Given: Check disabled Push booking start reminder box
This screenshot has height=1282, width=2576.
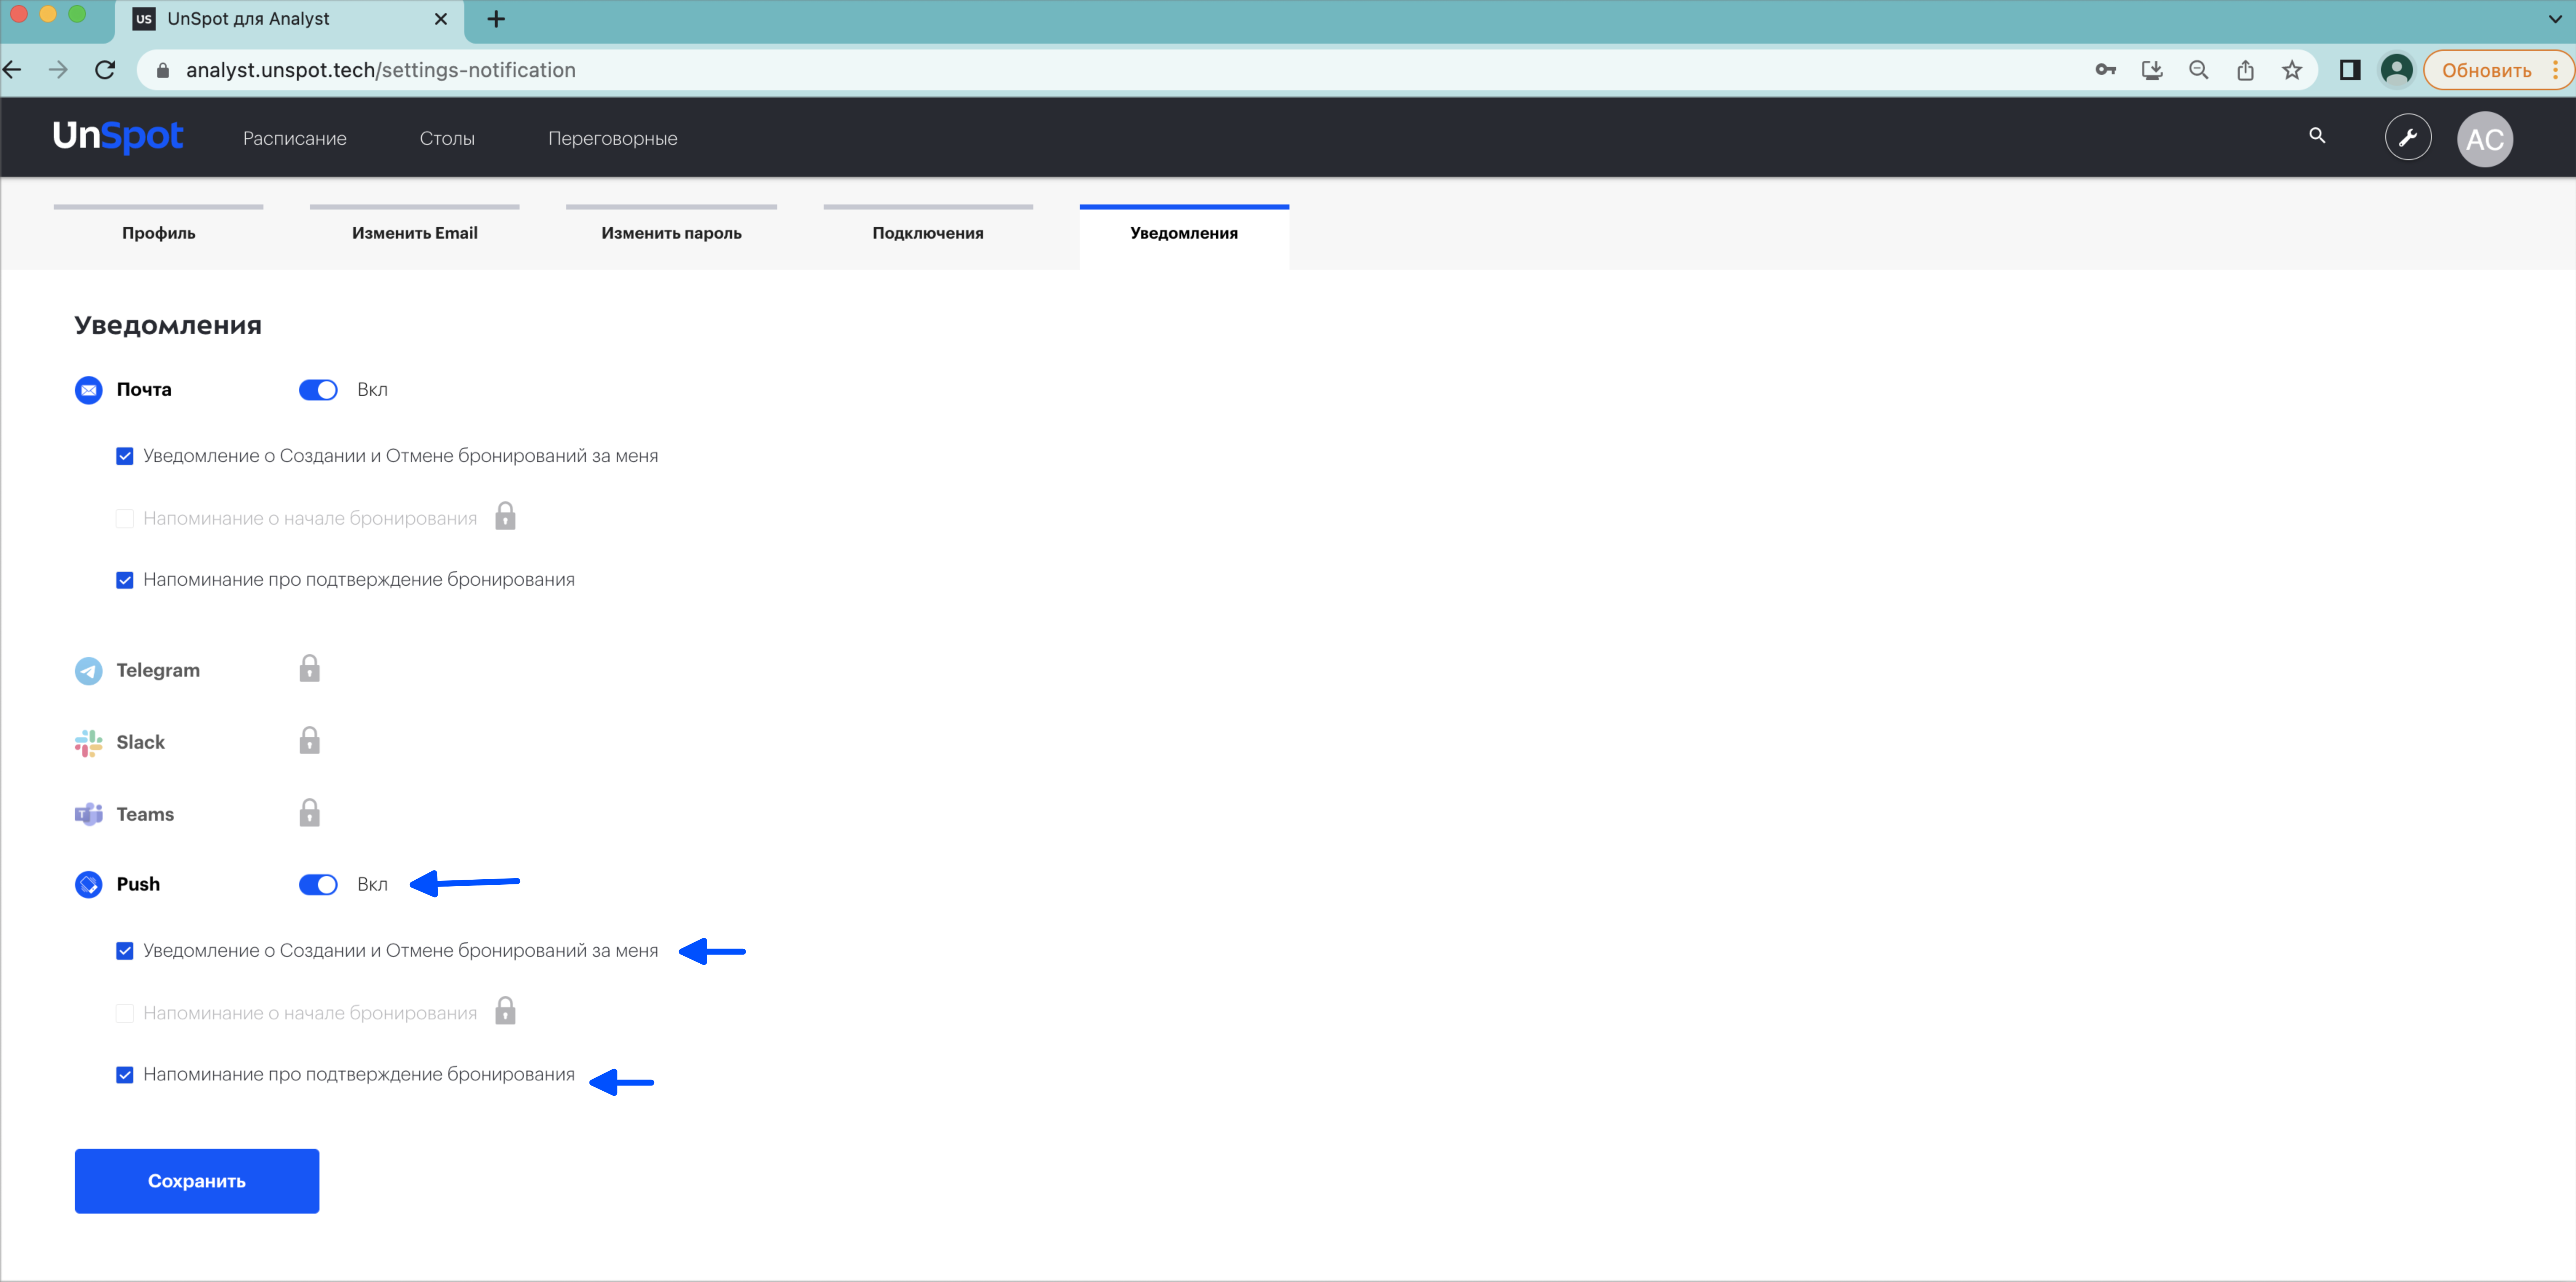Looking at the screenshot, I should click(125, 1014).
